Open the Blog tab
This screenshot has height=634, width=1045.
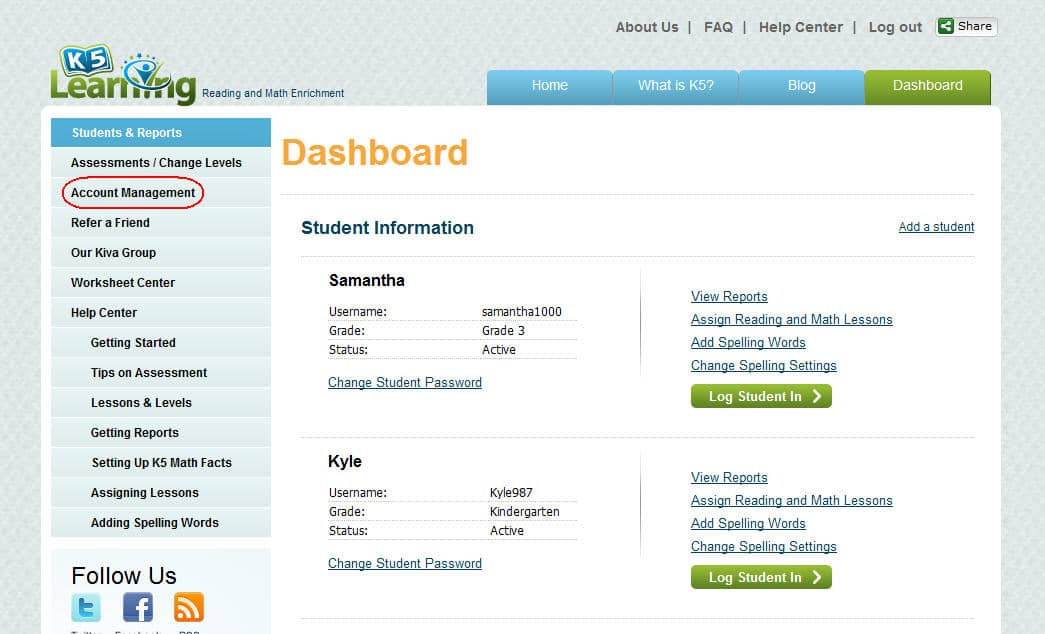(x=801, y=87)
